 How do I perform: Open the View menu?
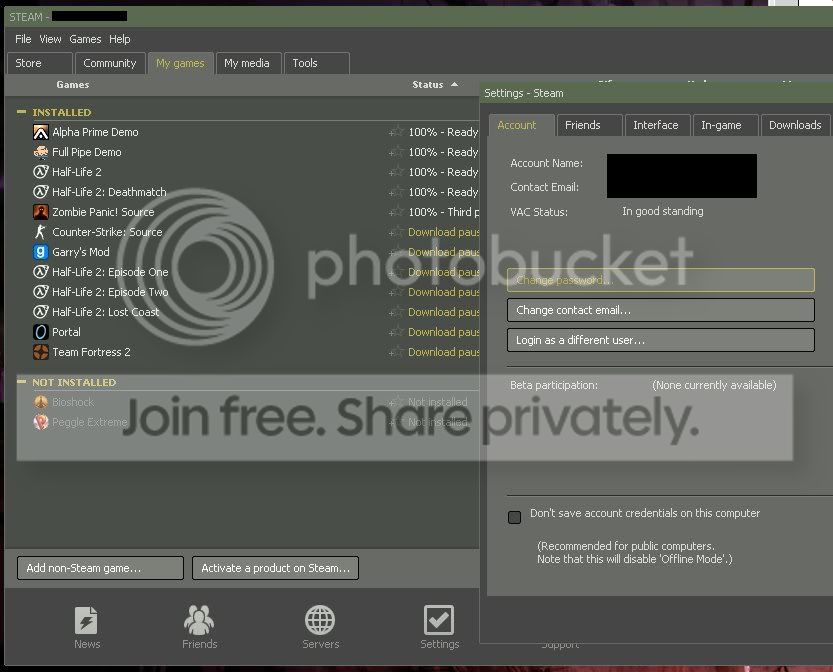pyautogui.click(x=50, y=39)
